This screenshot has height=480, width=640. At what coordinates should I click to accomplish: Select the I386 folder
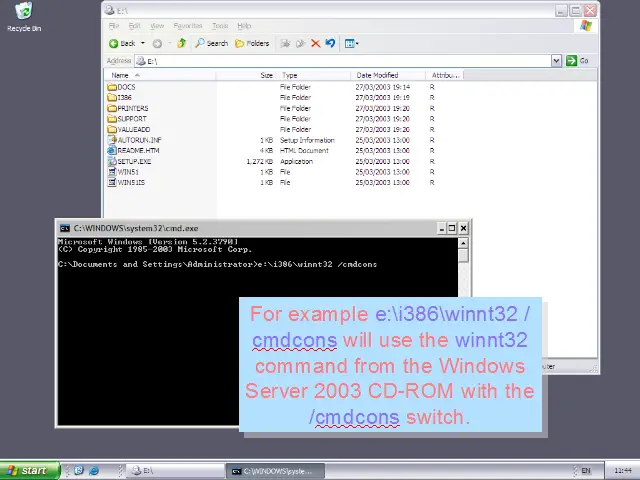124,98
